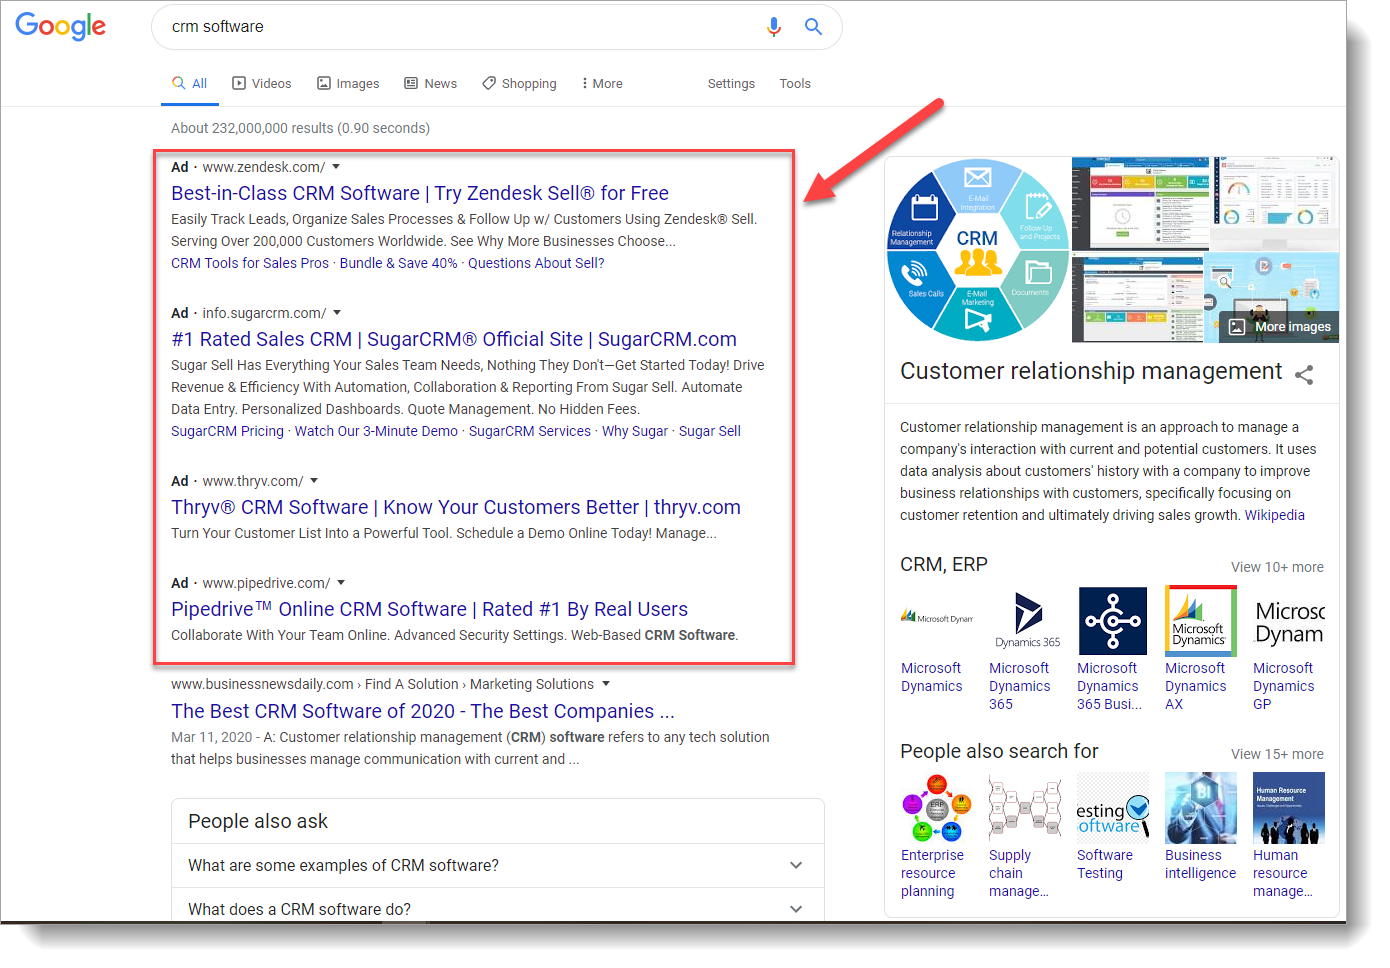
Task: Open the Pipedrive Online CRM Software ad
Action: [x=430, y=609]
